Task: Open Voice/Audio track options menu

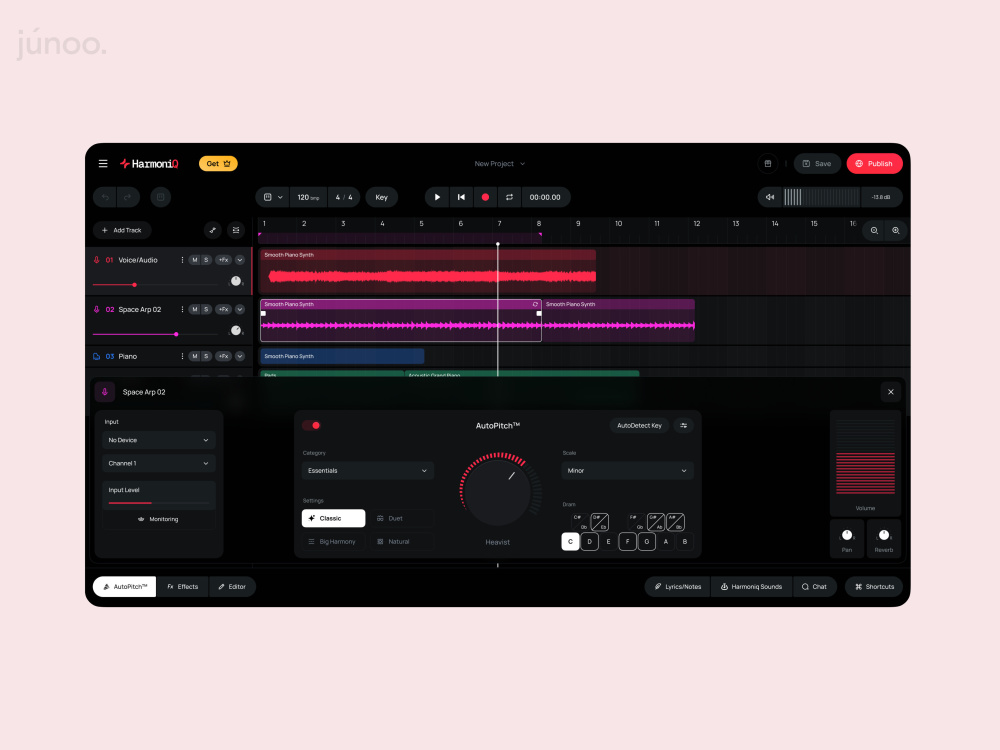Action: [182, 260]
